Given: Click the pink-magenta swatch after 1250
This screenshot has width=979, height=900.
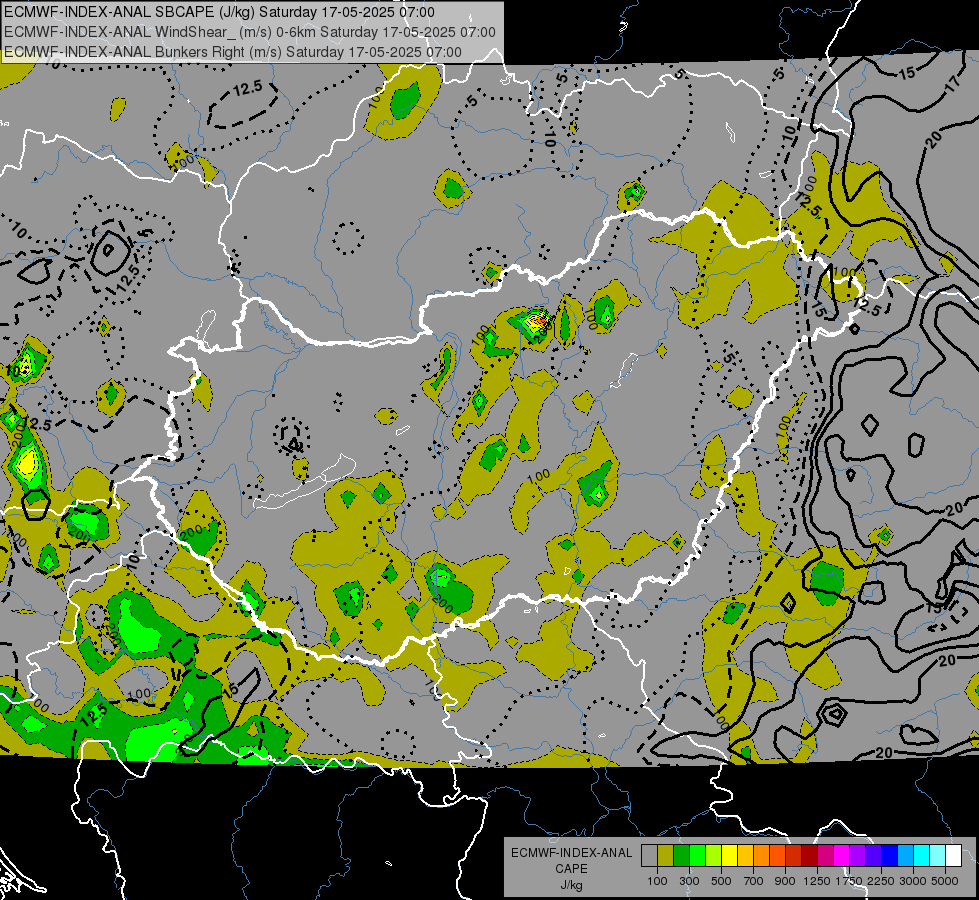Looking at the screenshot, I should (x=826, y=856).
